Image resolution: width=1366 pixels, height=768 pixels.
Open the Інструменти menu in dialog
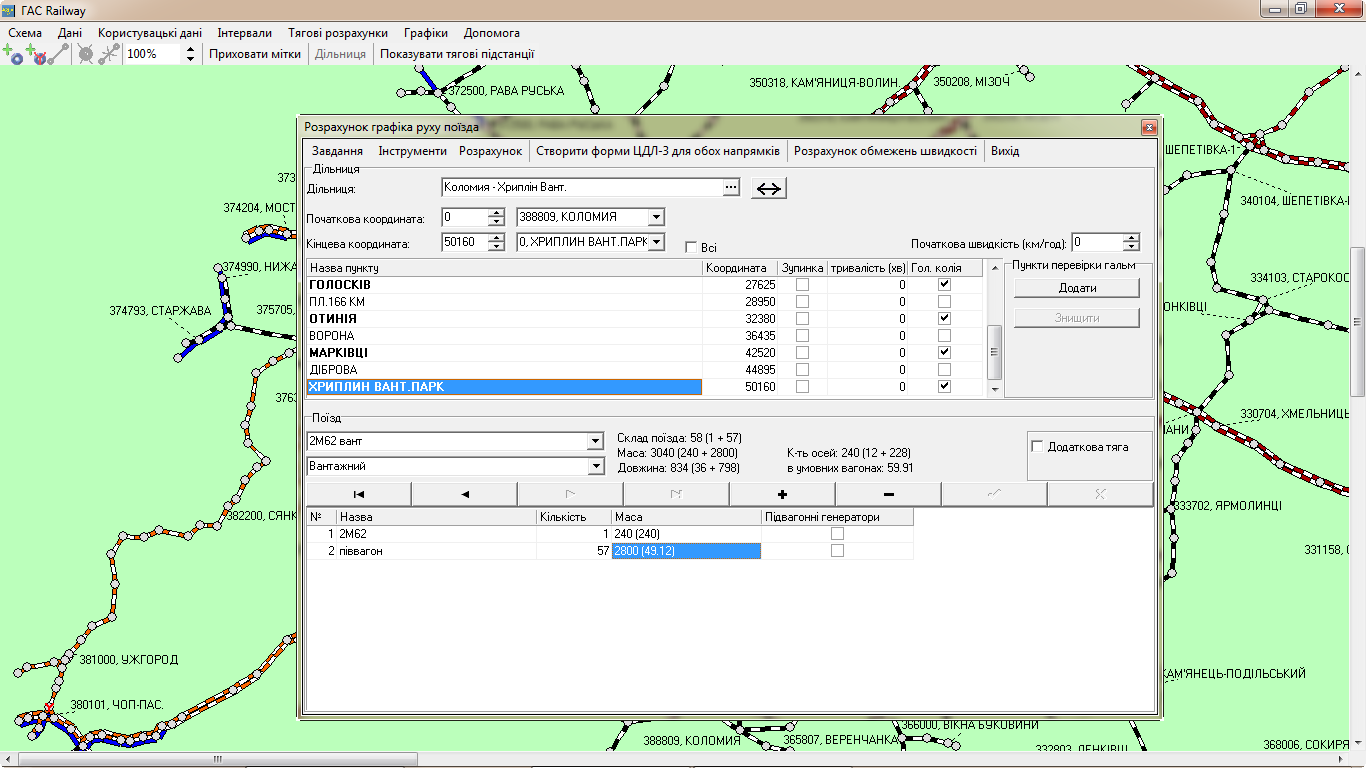[412, 151]
